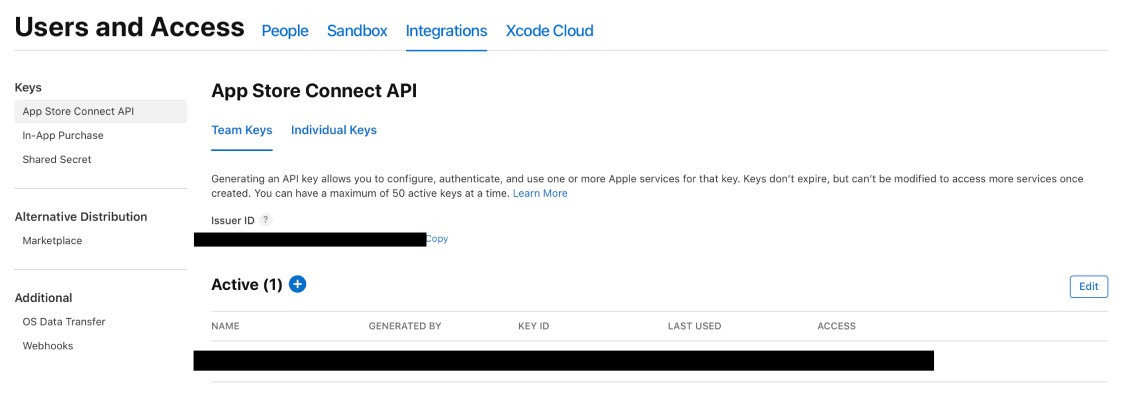Screen dimensions: 1126x400
Task: Click the Learn More link
Action: 540,193
